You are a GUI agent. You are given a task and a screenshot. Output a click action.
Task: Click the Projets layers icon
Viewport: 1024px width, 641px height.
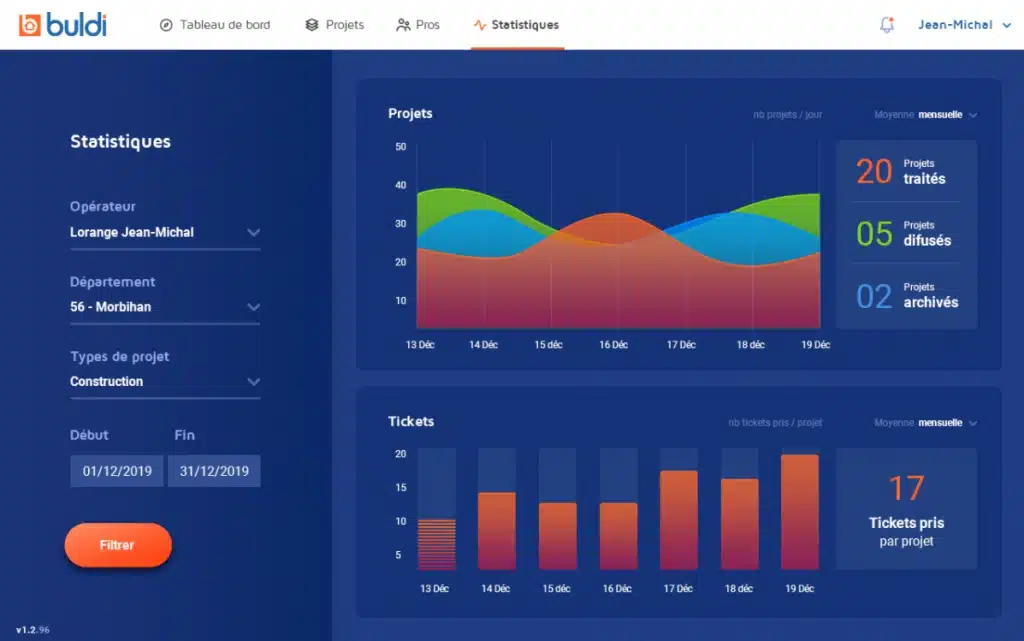click(312, 25)
